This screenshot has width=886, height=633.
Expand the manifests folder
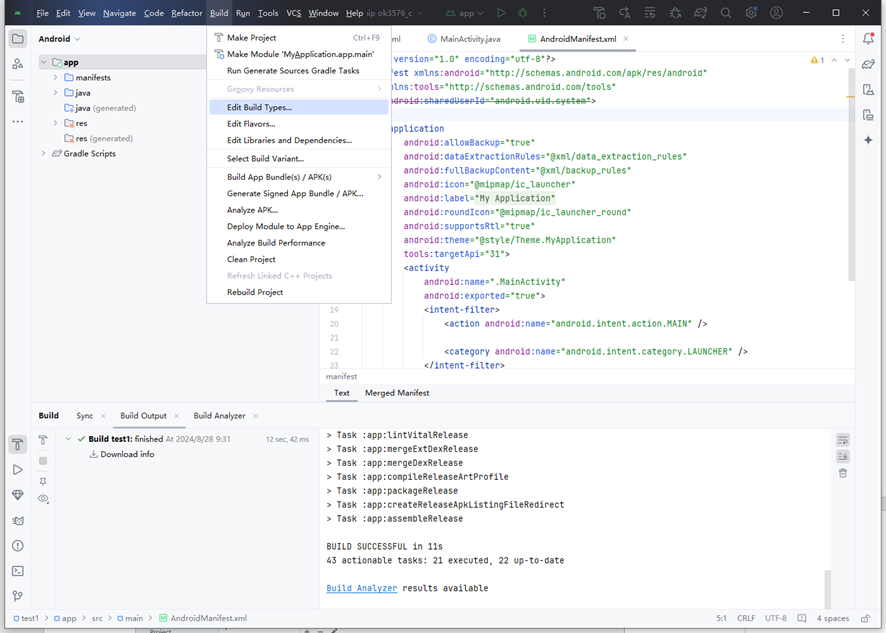coord(55,77)
